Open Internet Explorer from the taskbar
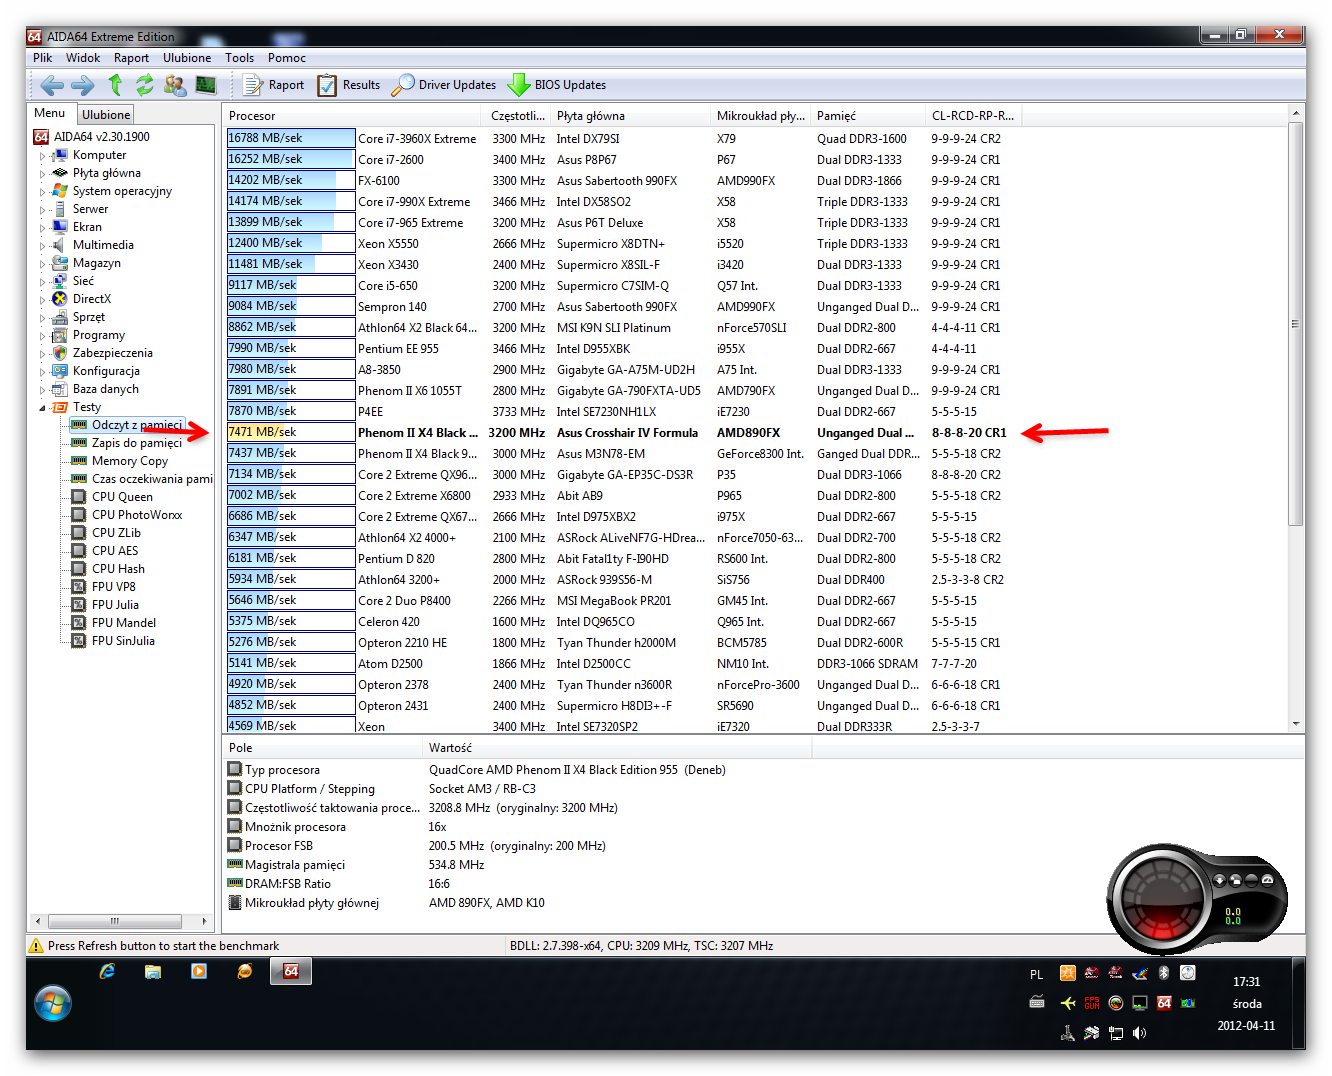Image resolution: width=1332 pixels, height=1076 pixels. (x=107, y=971)
